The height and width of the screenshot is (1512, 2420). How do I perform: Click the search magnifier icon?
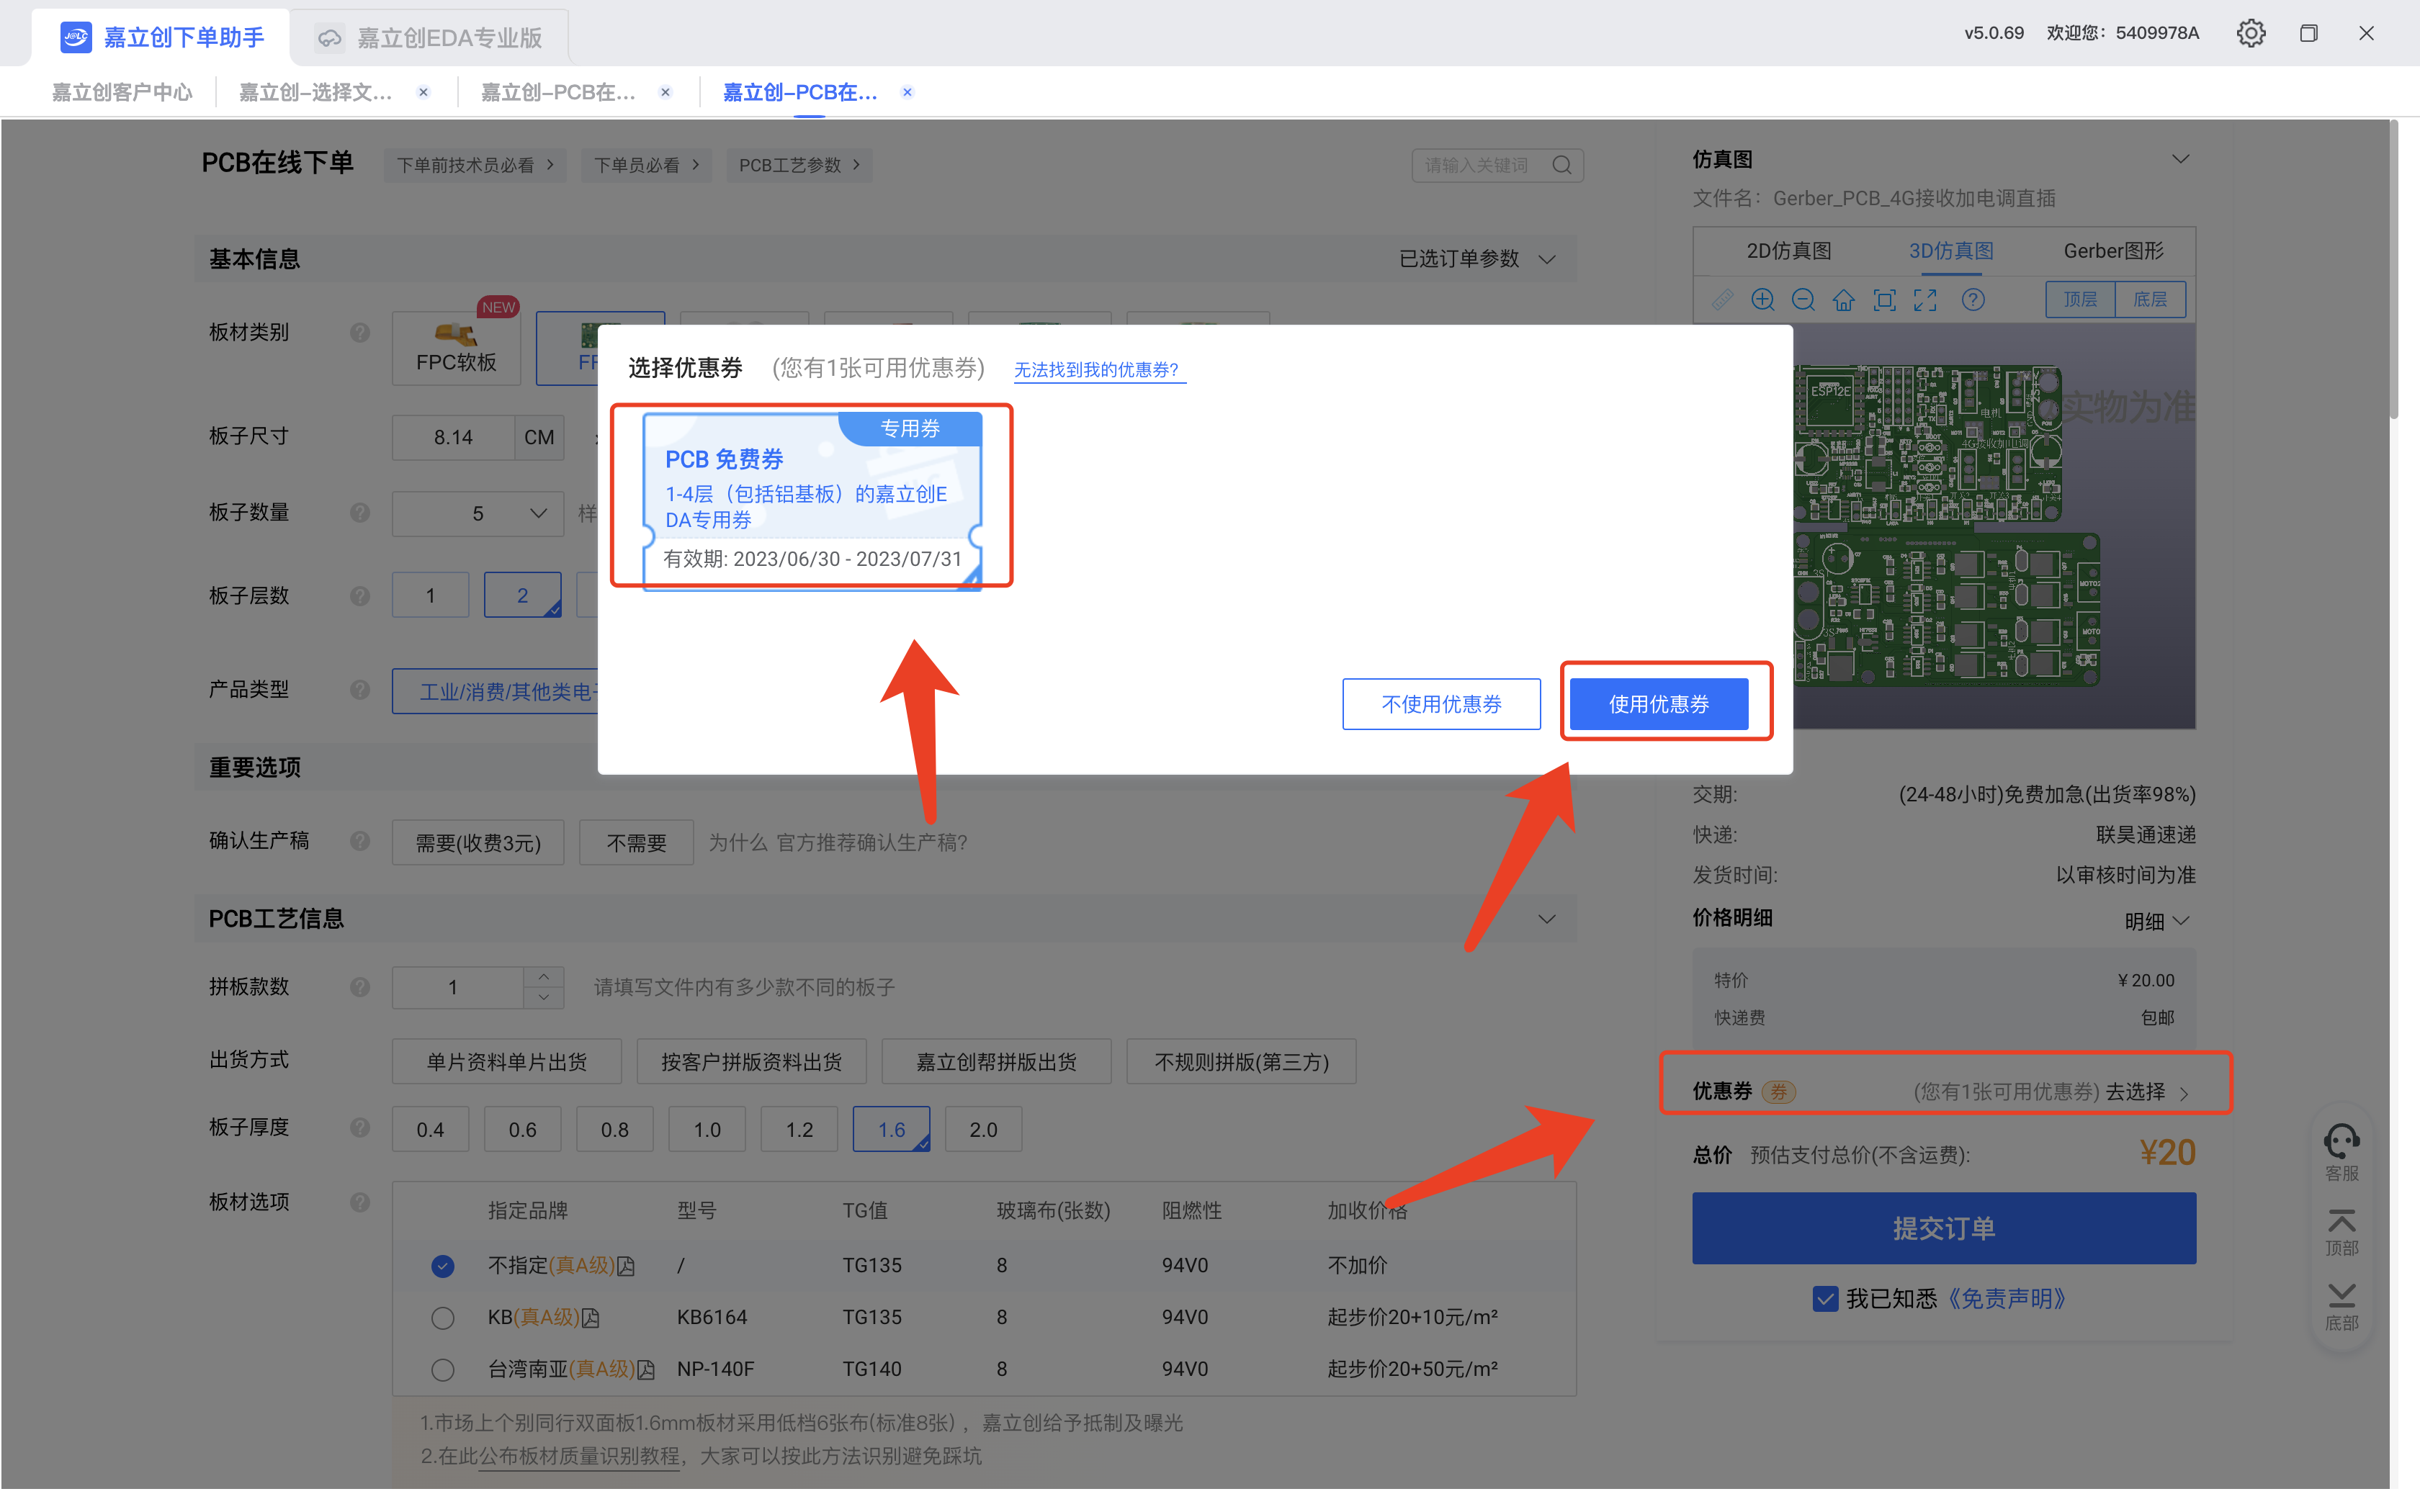[1561, 165]
